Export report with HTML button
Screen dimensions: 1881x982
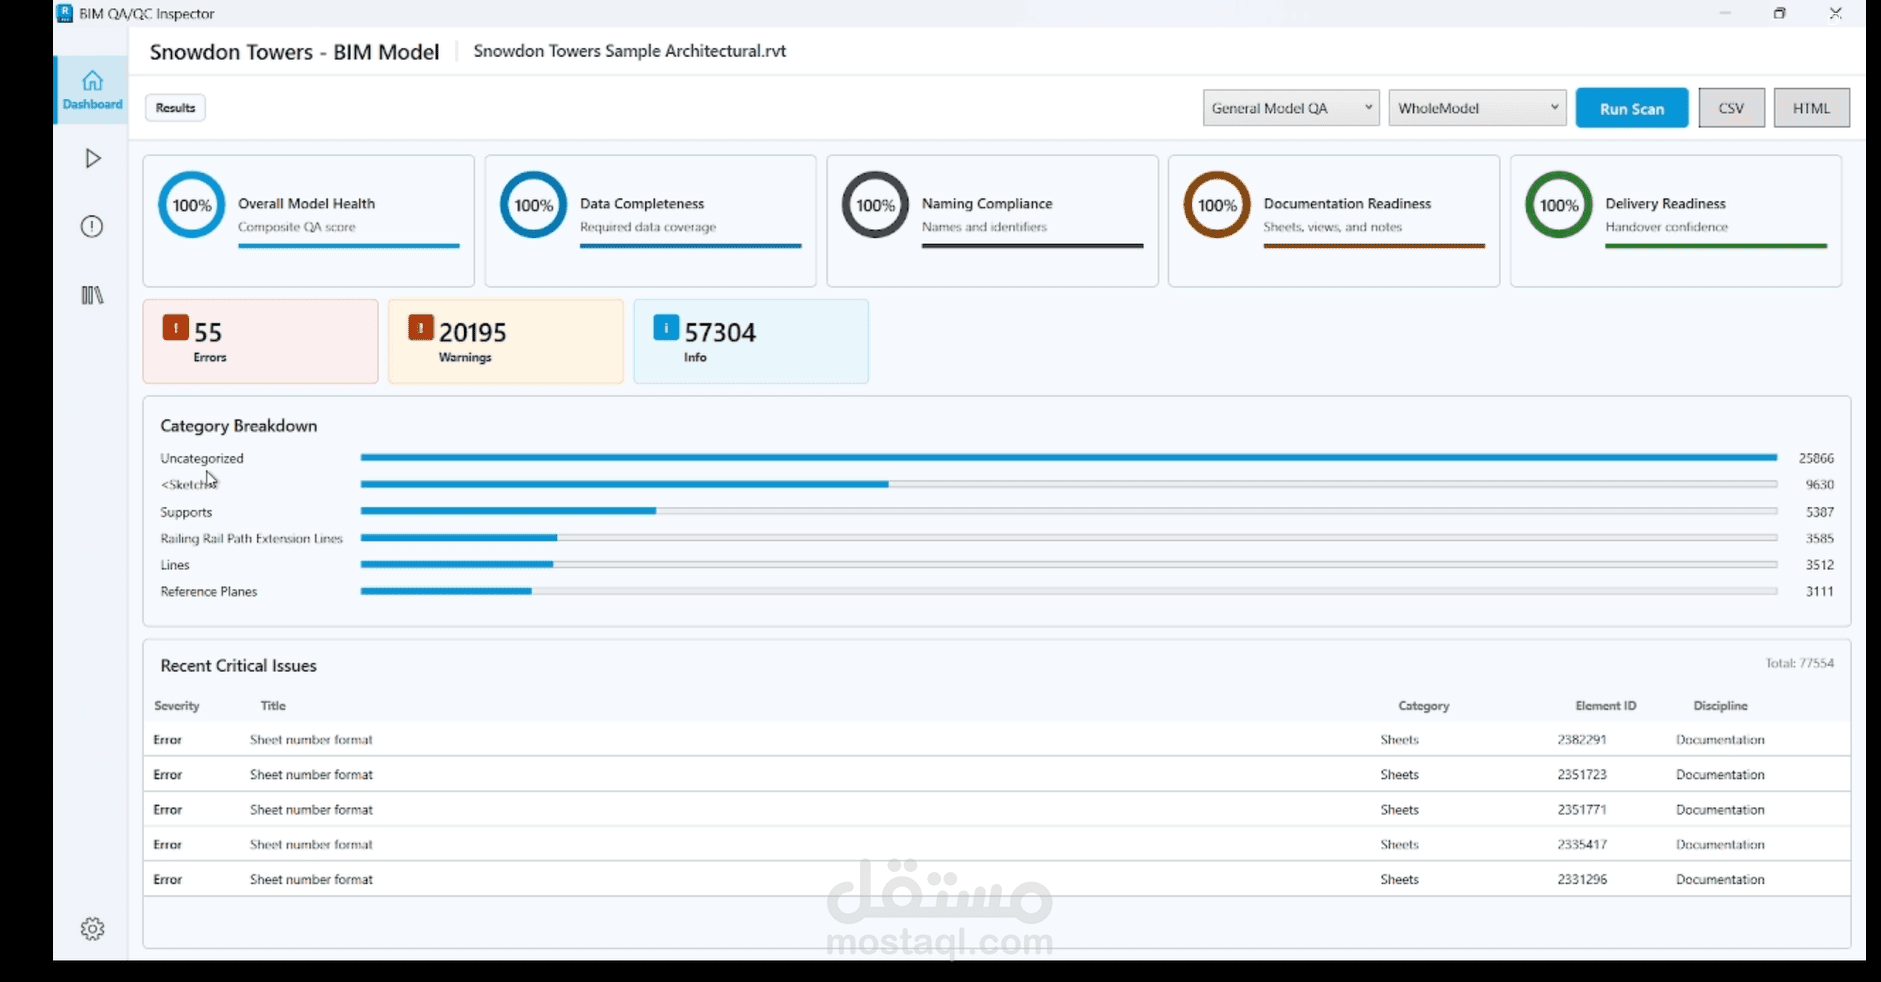click(1812, 108)
